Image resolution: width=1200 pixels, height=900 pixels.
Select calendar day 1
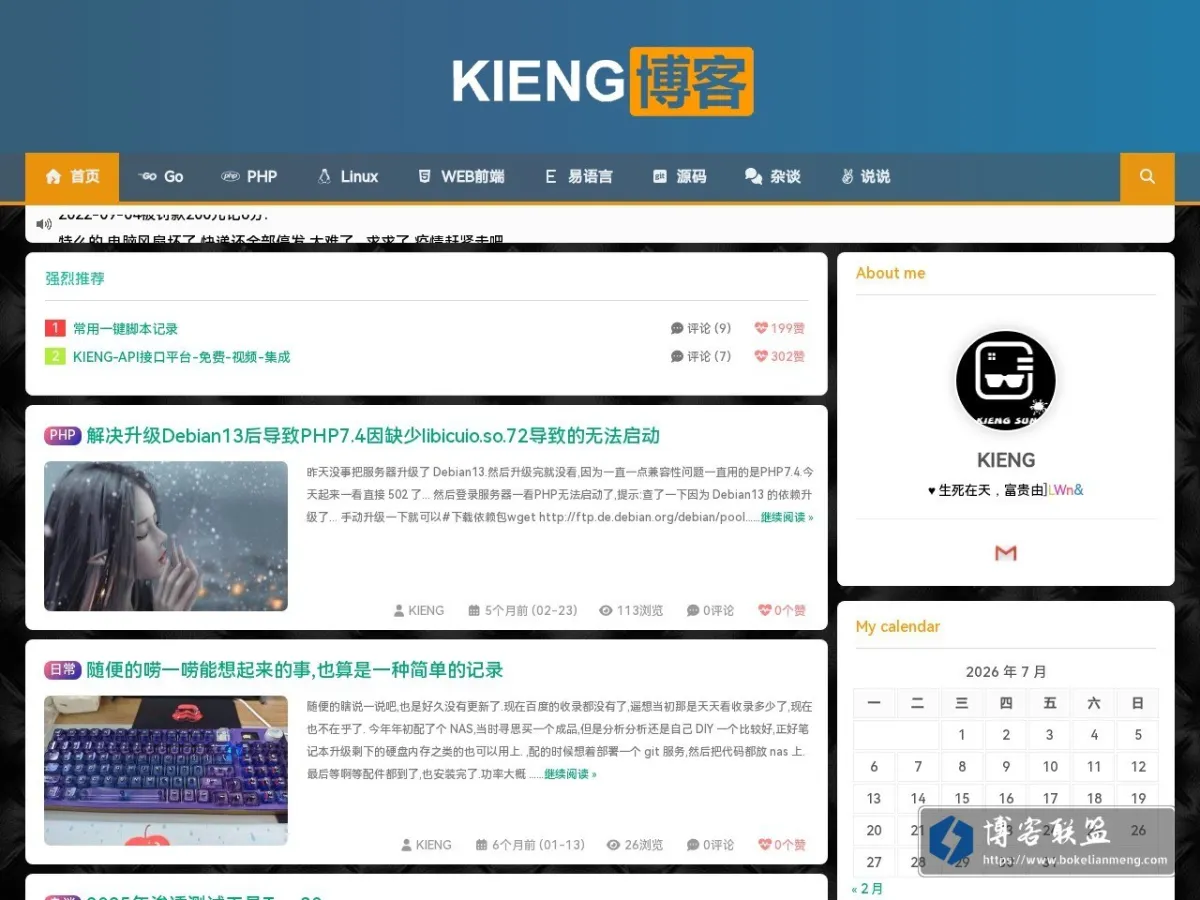(962, 735)
